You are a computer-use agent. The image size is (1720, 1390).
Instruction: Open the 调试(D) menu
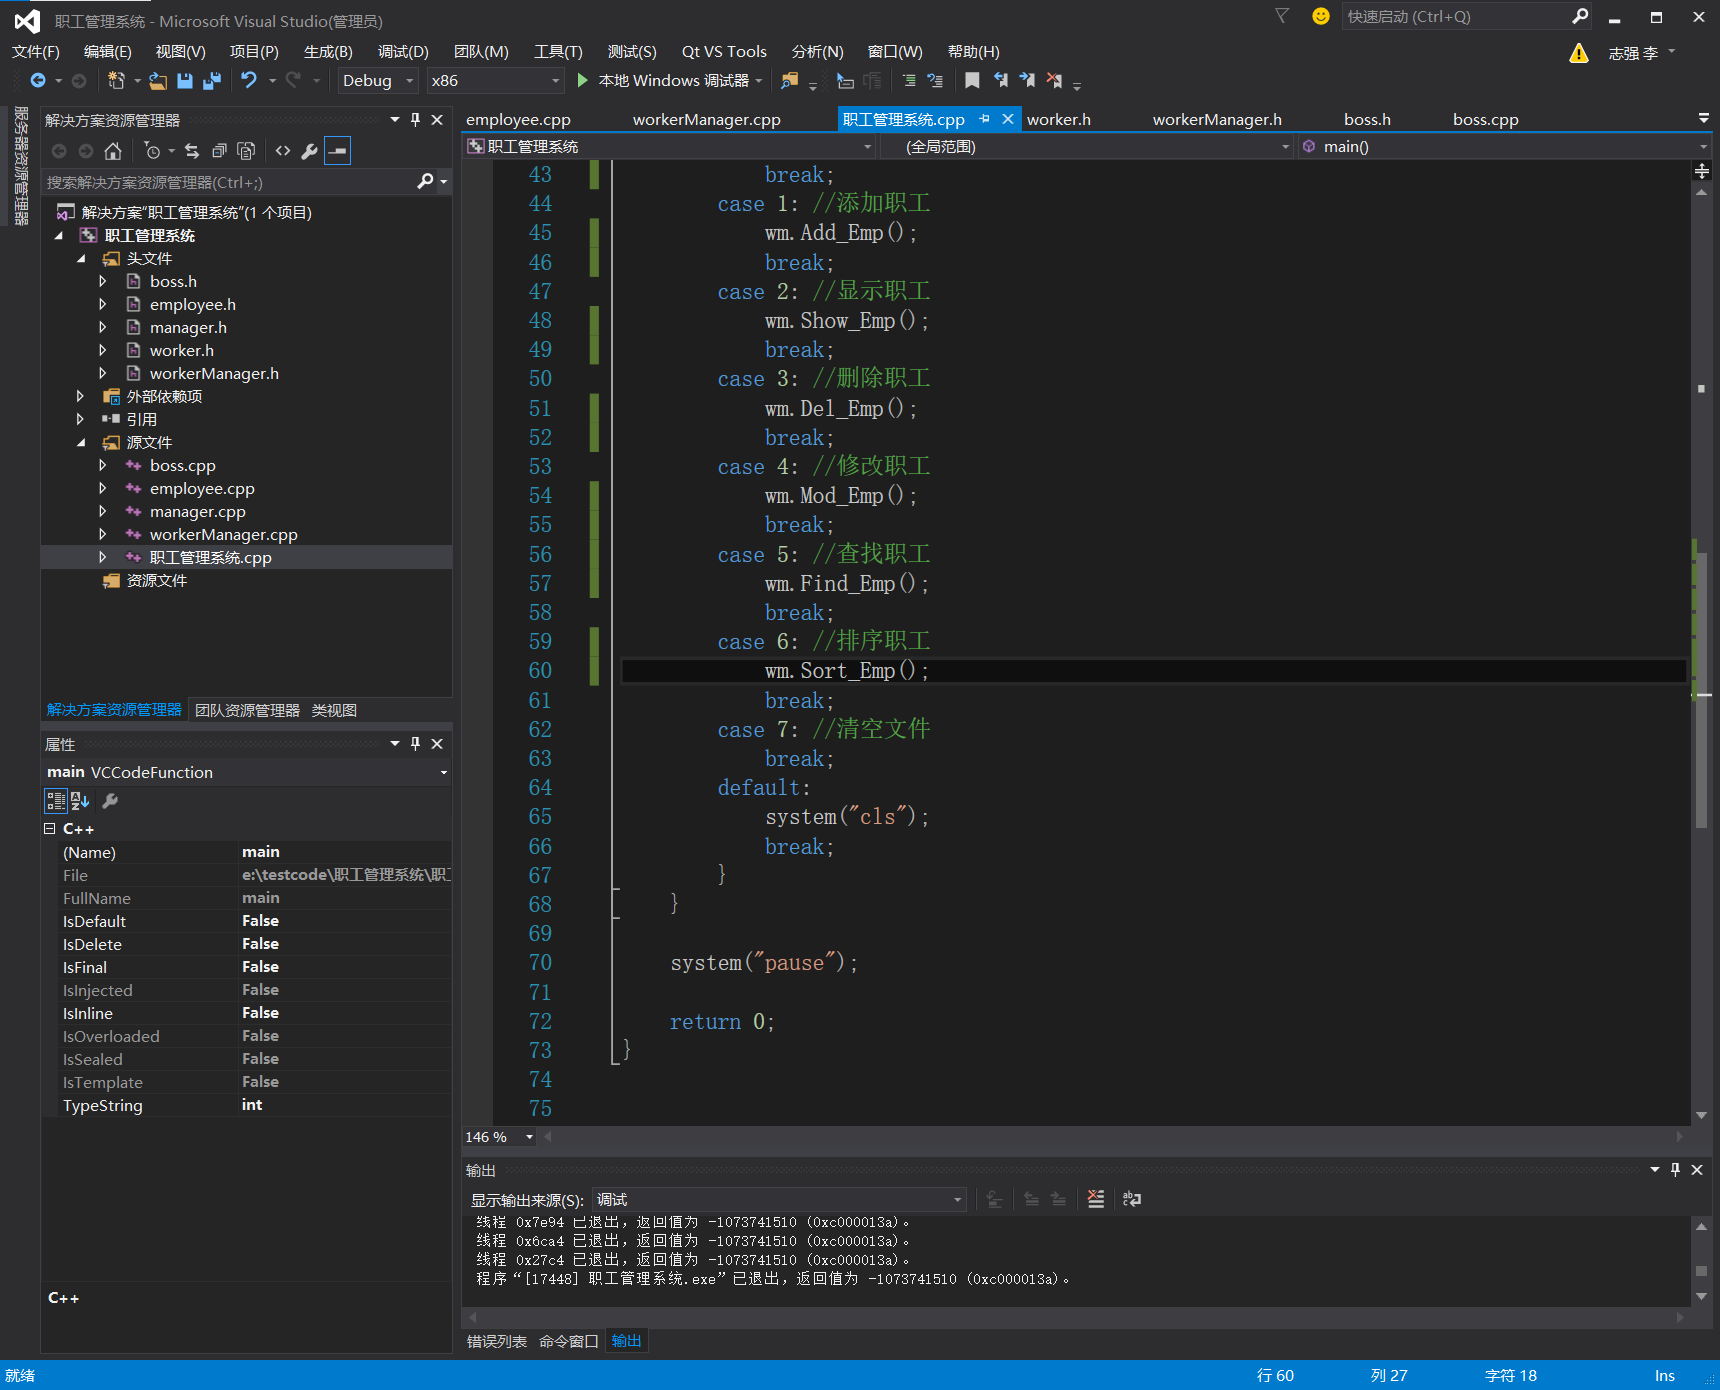(403, 52)
